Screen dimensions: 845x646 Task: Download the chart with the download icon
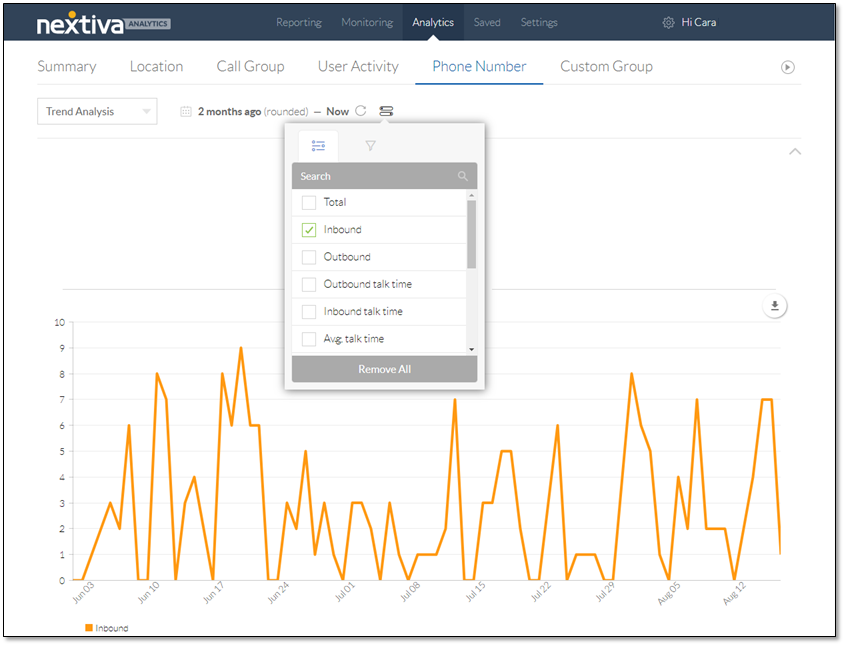coord(775,306)
